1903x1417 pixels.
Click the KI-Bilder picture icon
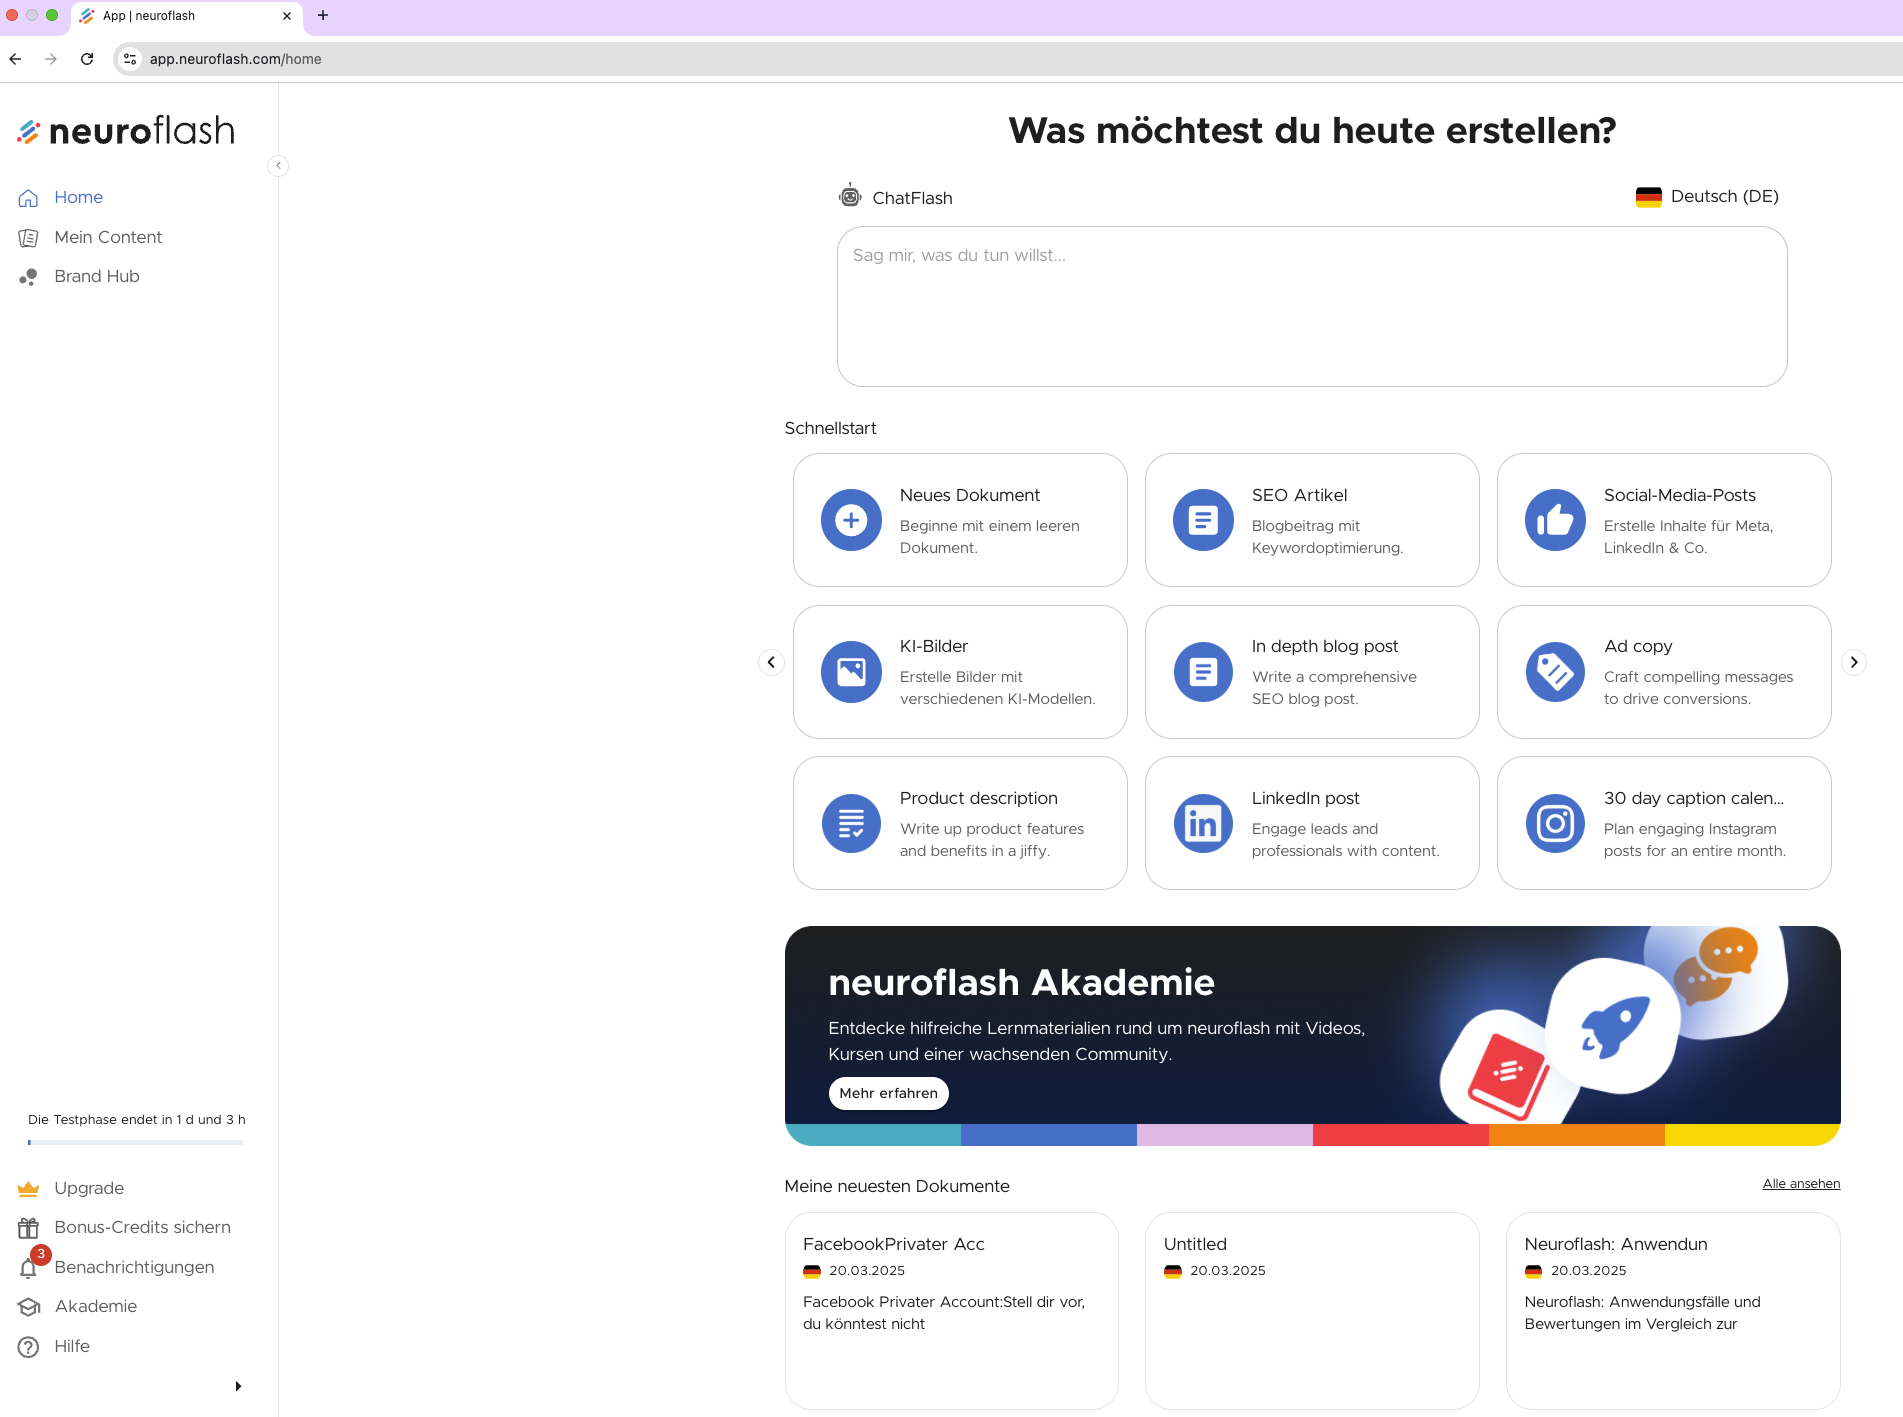tap(851, 672)
